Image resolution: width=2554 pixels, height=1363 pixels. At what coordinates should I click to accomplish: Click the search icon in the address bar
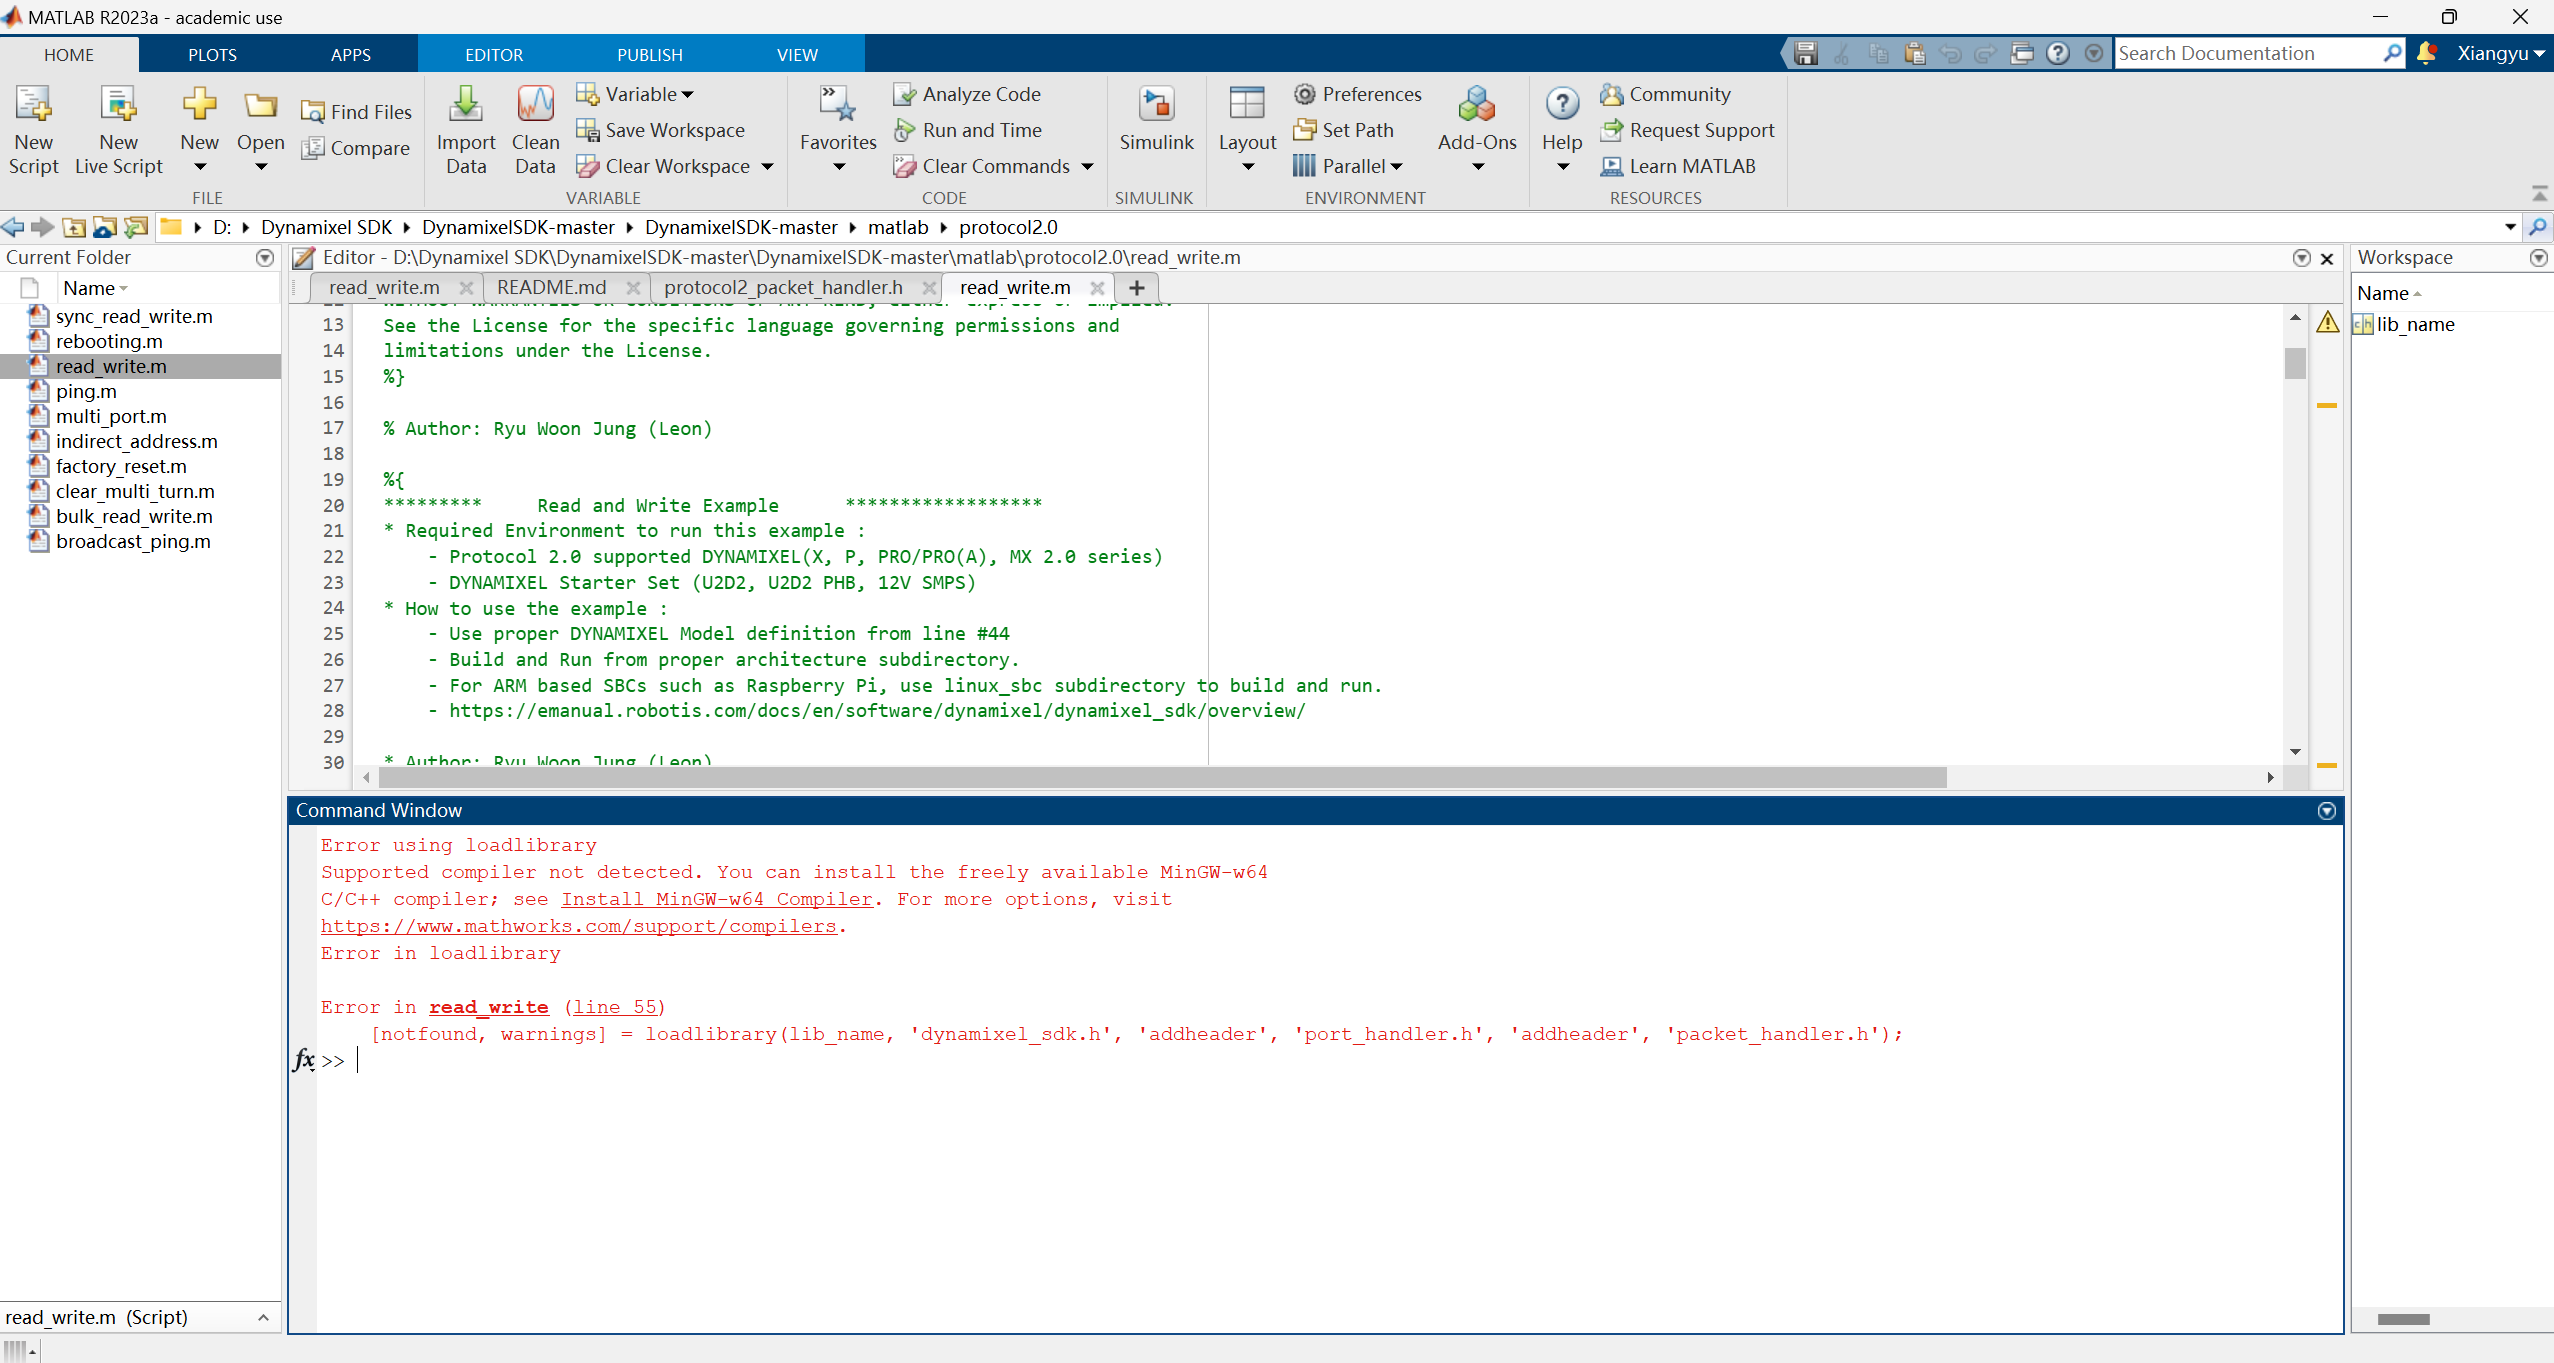pos(2538,227)
